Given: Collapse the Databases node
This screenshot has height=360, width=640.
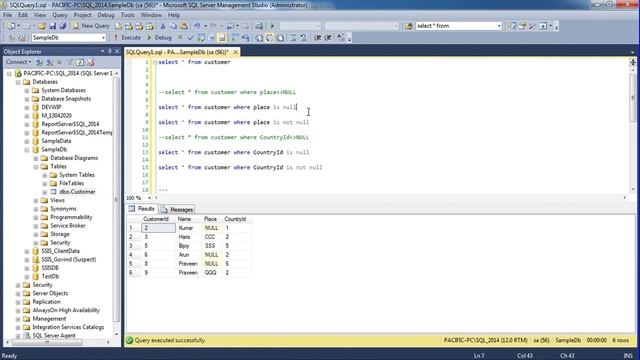Looking at the screenshot, I should click(18, 82).
